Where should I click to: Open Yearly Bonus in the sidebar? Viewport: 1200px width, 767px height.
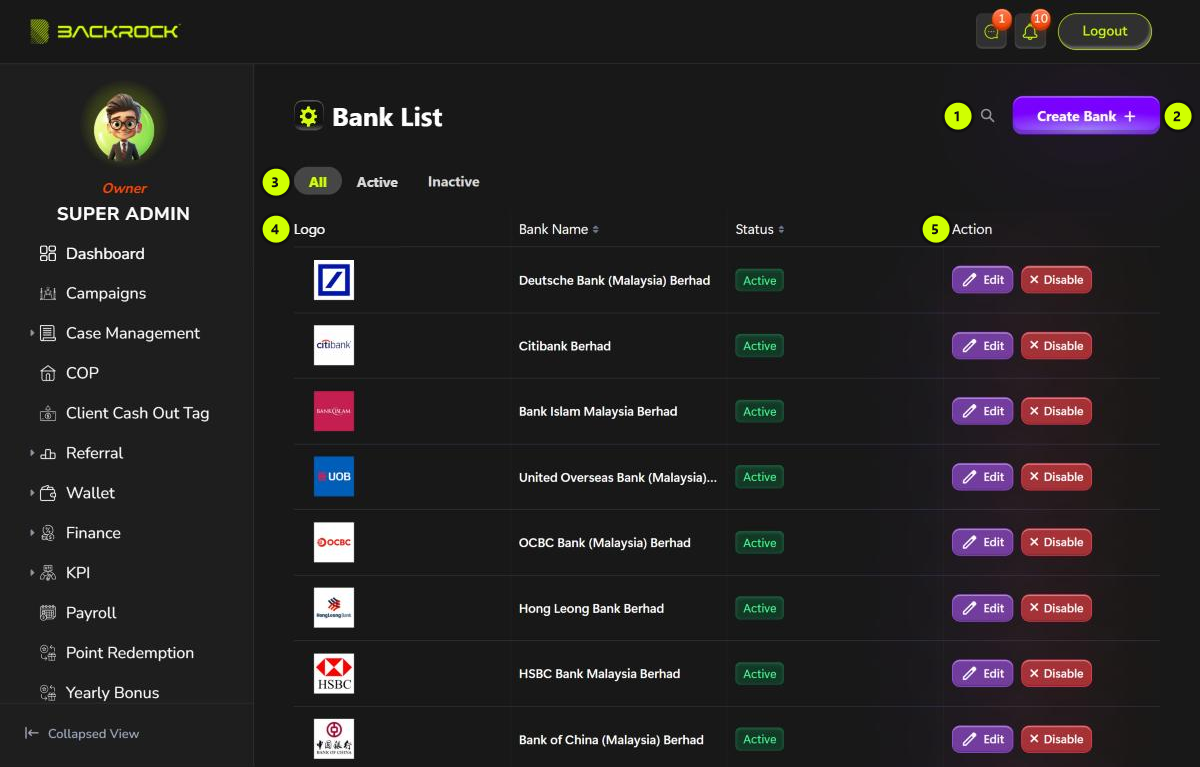click(x=99, y=693)
